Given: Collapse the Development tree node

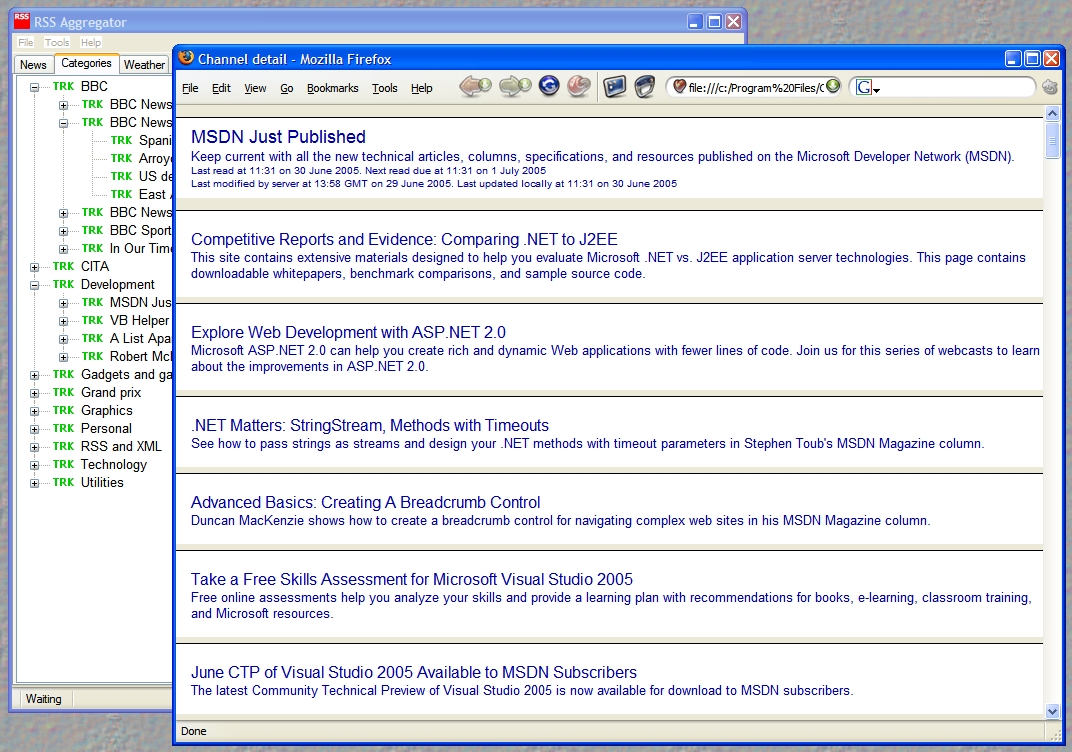Looking at the screenshot, I should coord(34,286).
